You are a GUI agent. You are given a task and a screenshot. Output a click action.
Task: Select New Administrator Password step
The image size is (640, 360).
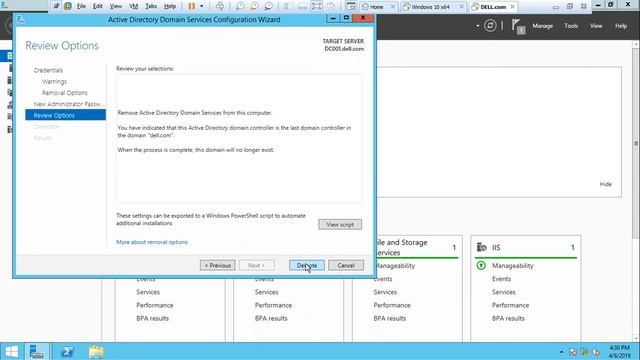click(69, 104)
